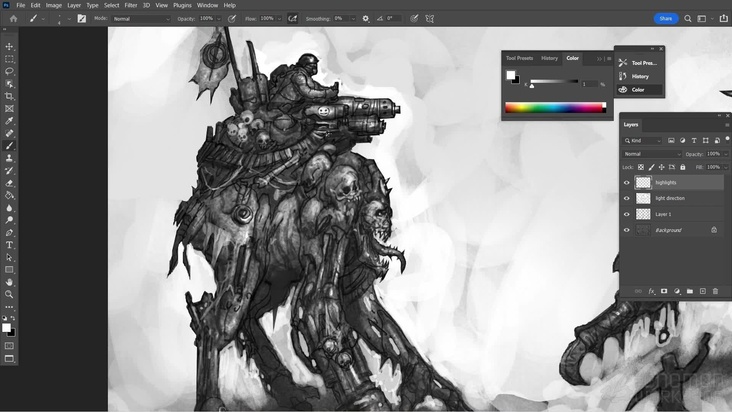The height and width of the screenshot is (412, 732).
Task: Select the Hand tool
Action: tap(9, 282)
